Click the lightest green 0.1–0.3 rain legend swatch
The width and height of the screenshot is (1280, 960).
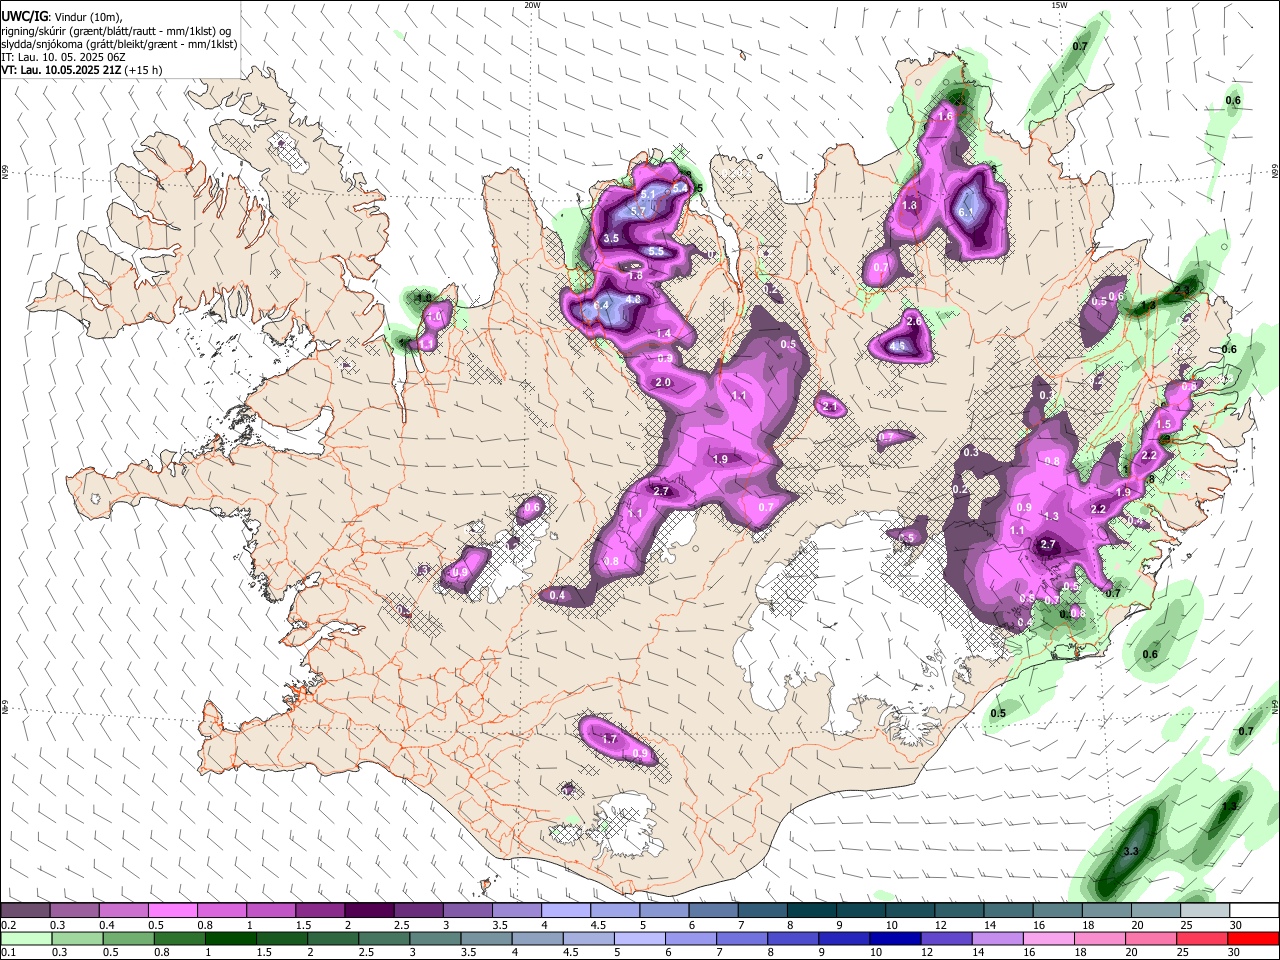tap(25, 938)
